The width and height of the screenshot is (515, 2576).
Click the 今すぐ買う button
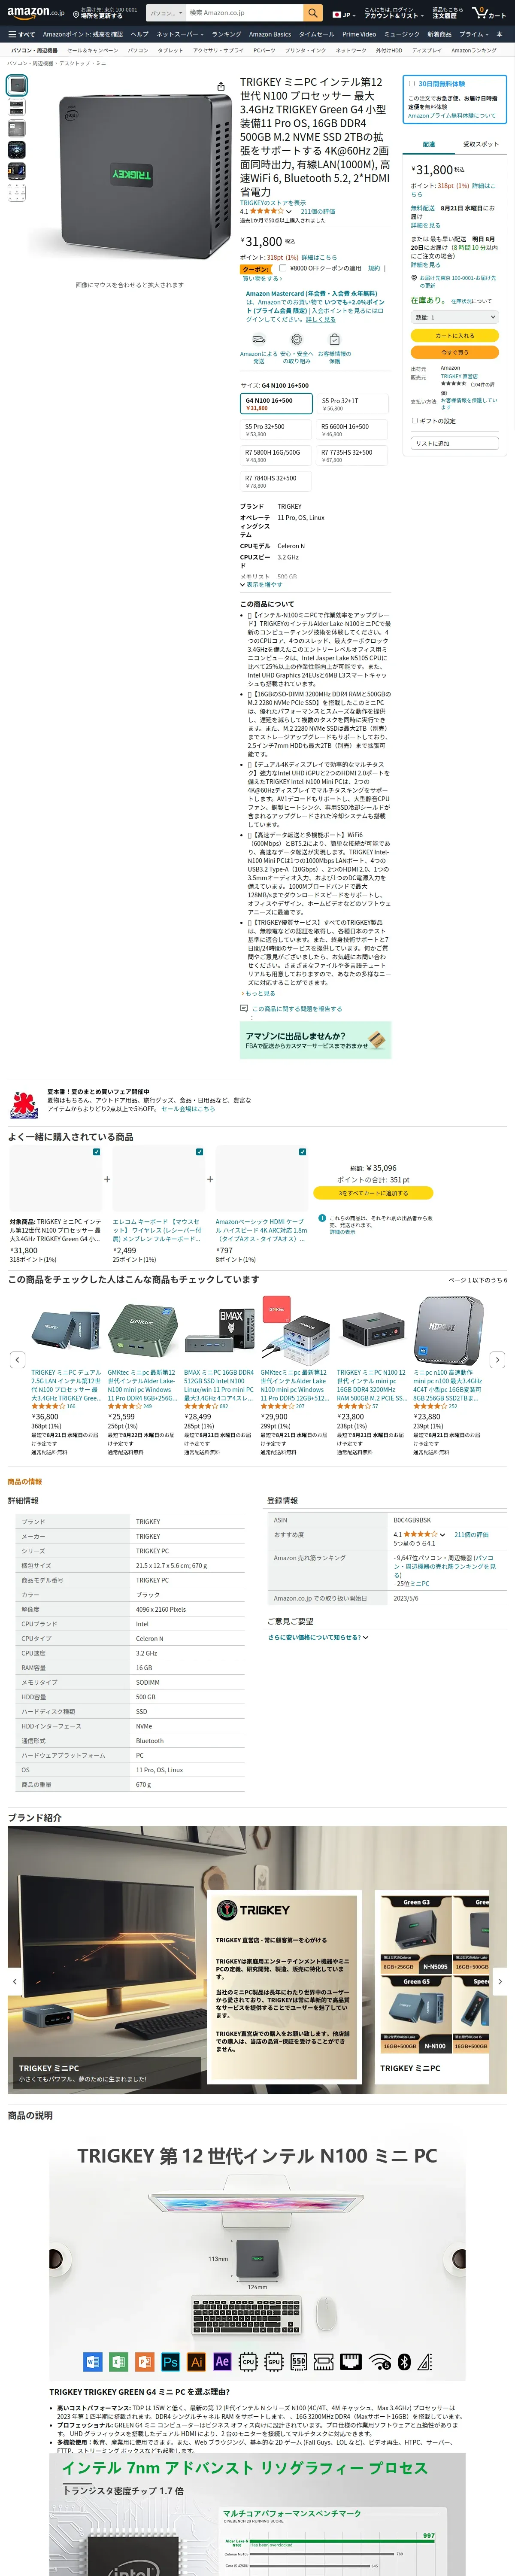(455, 352)
